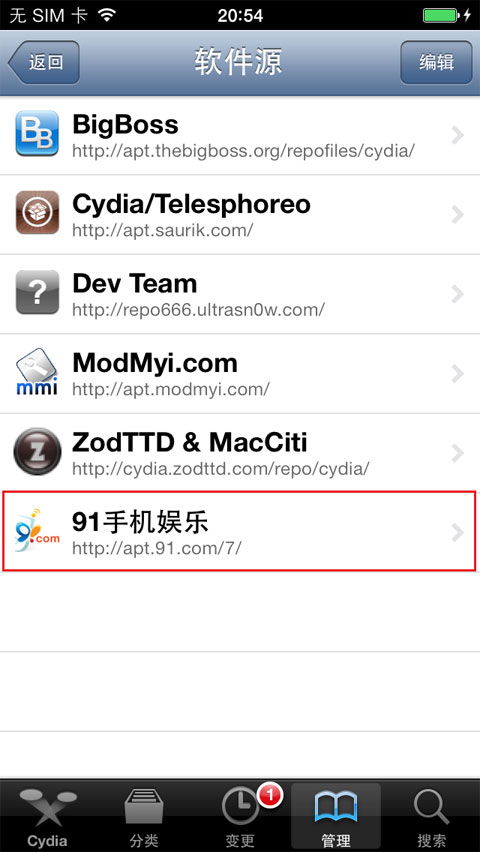Tap the 返回 back button
The width and height of the screenshot is (480, 852).
(43, 62)
